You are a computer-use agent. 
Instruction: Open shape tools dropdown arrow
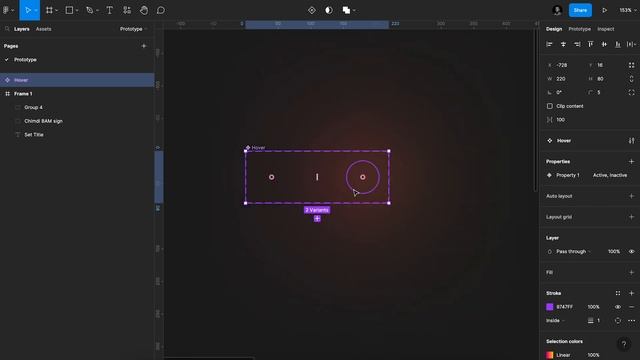[77, 11]
